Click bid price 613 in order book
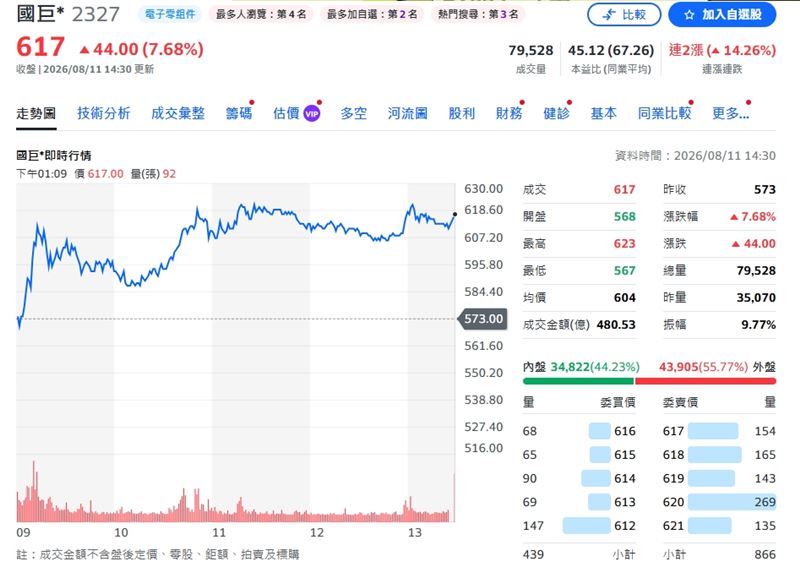The width and height of the screenshot is (800, 572). (x=625, y=502)
